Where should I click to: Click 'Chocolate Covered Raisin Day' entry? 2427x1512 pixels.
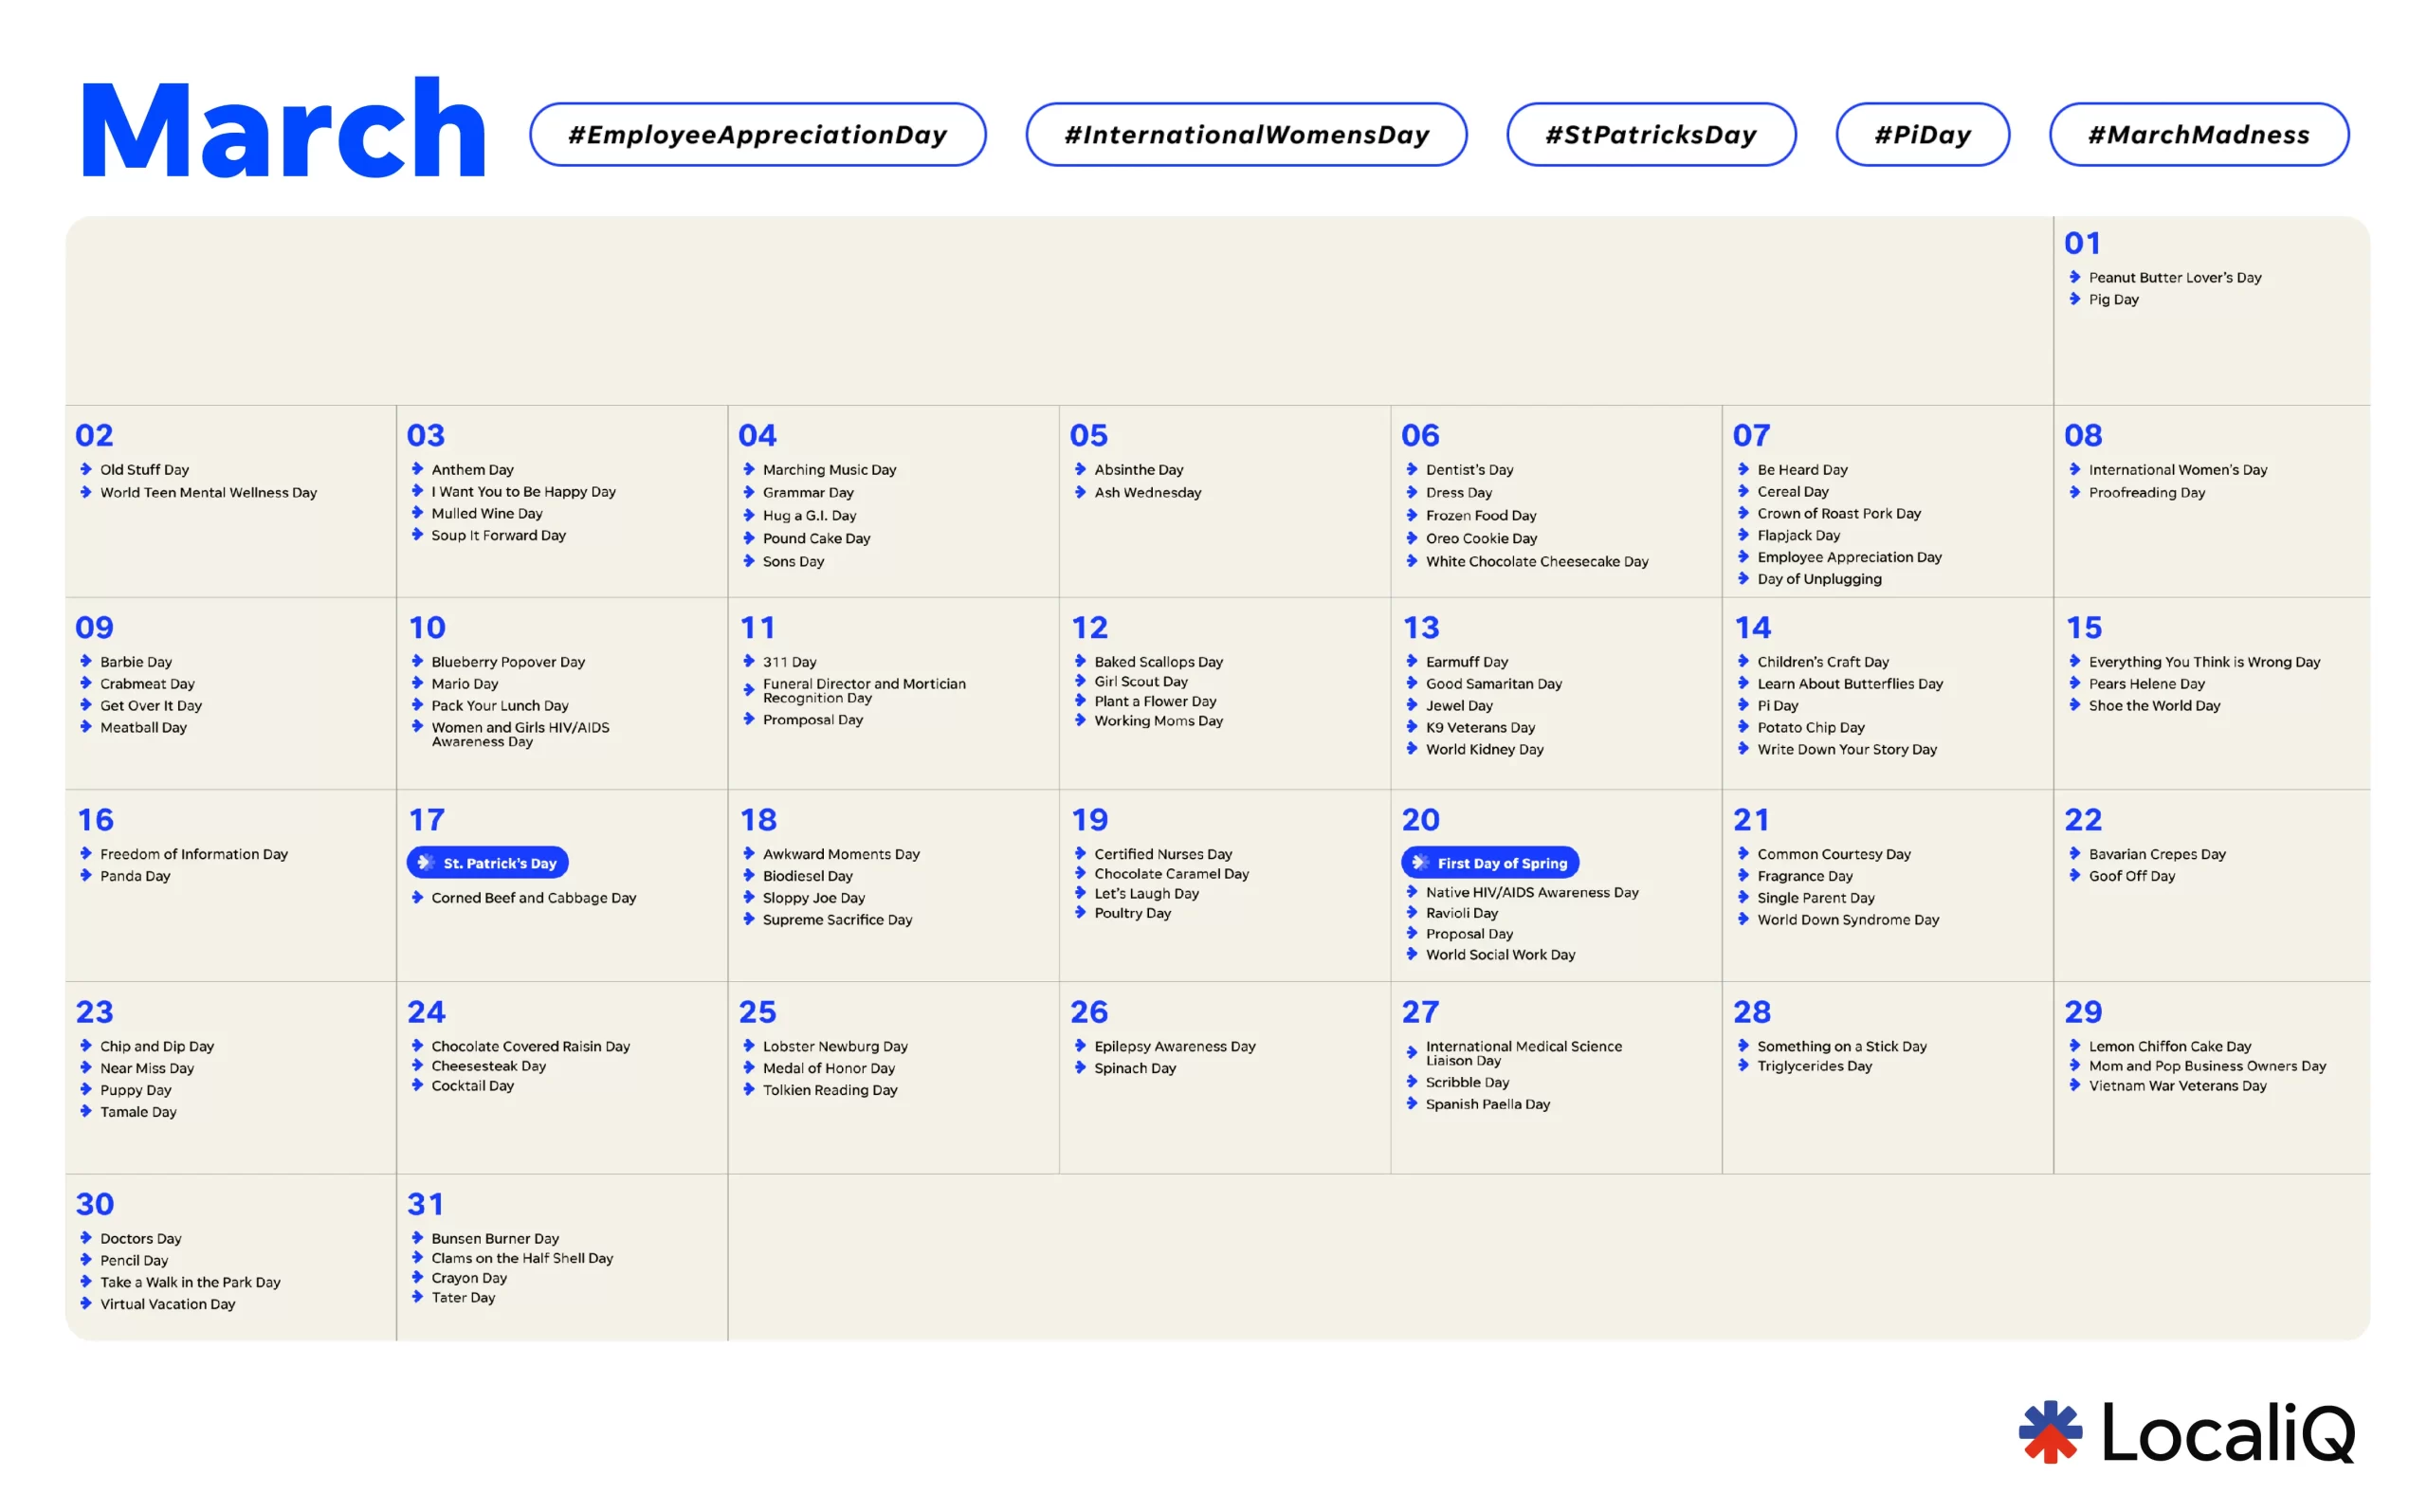point(530,1046)
